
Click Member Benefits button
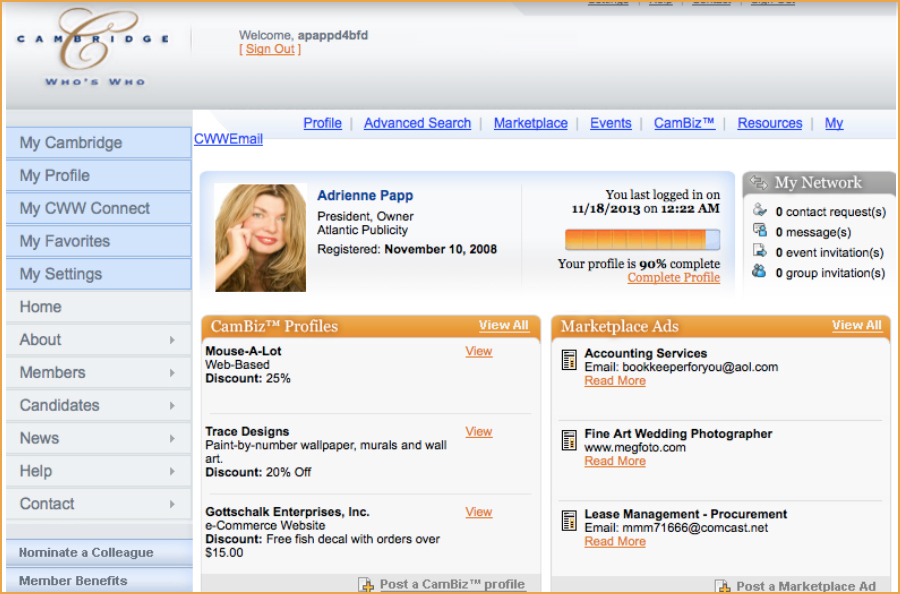pyautogui.click(x=99, y=581)
